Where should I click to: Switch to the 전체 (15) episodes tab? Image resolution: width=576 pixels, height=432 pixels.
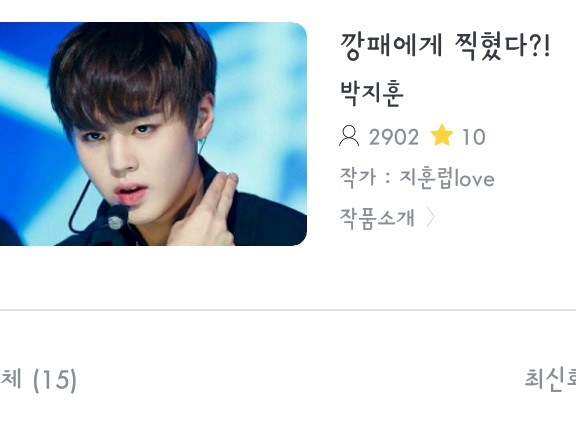click(x=38, y=379)
